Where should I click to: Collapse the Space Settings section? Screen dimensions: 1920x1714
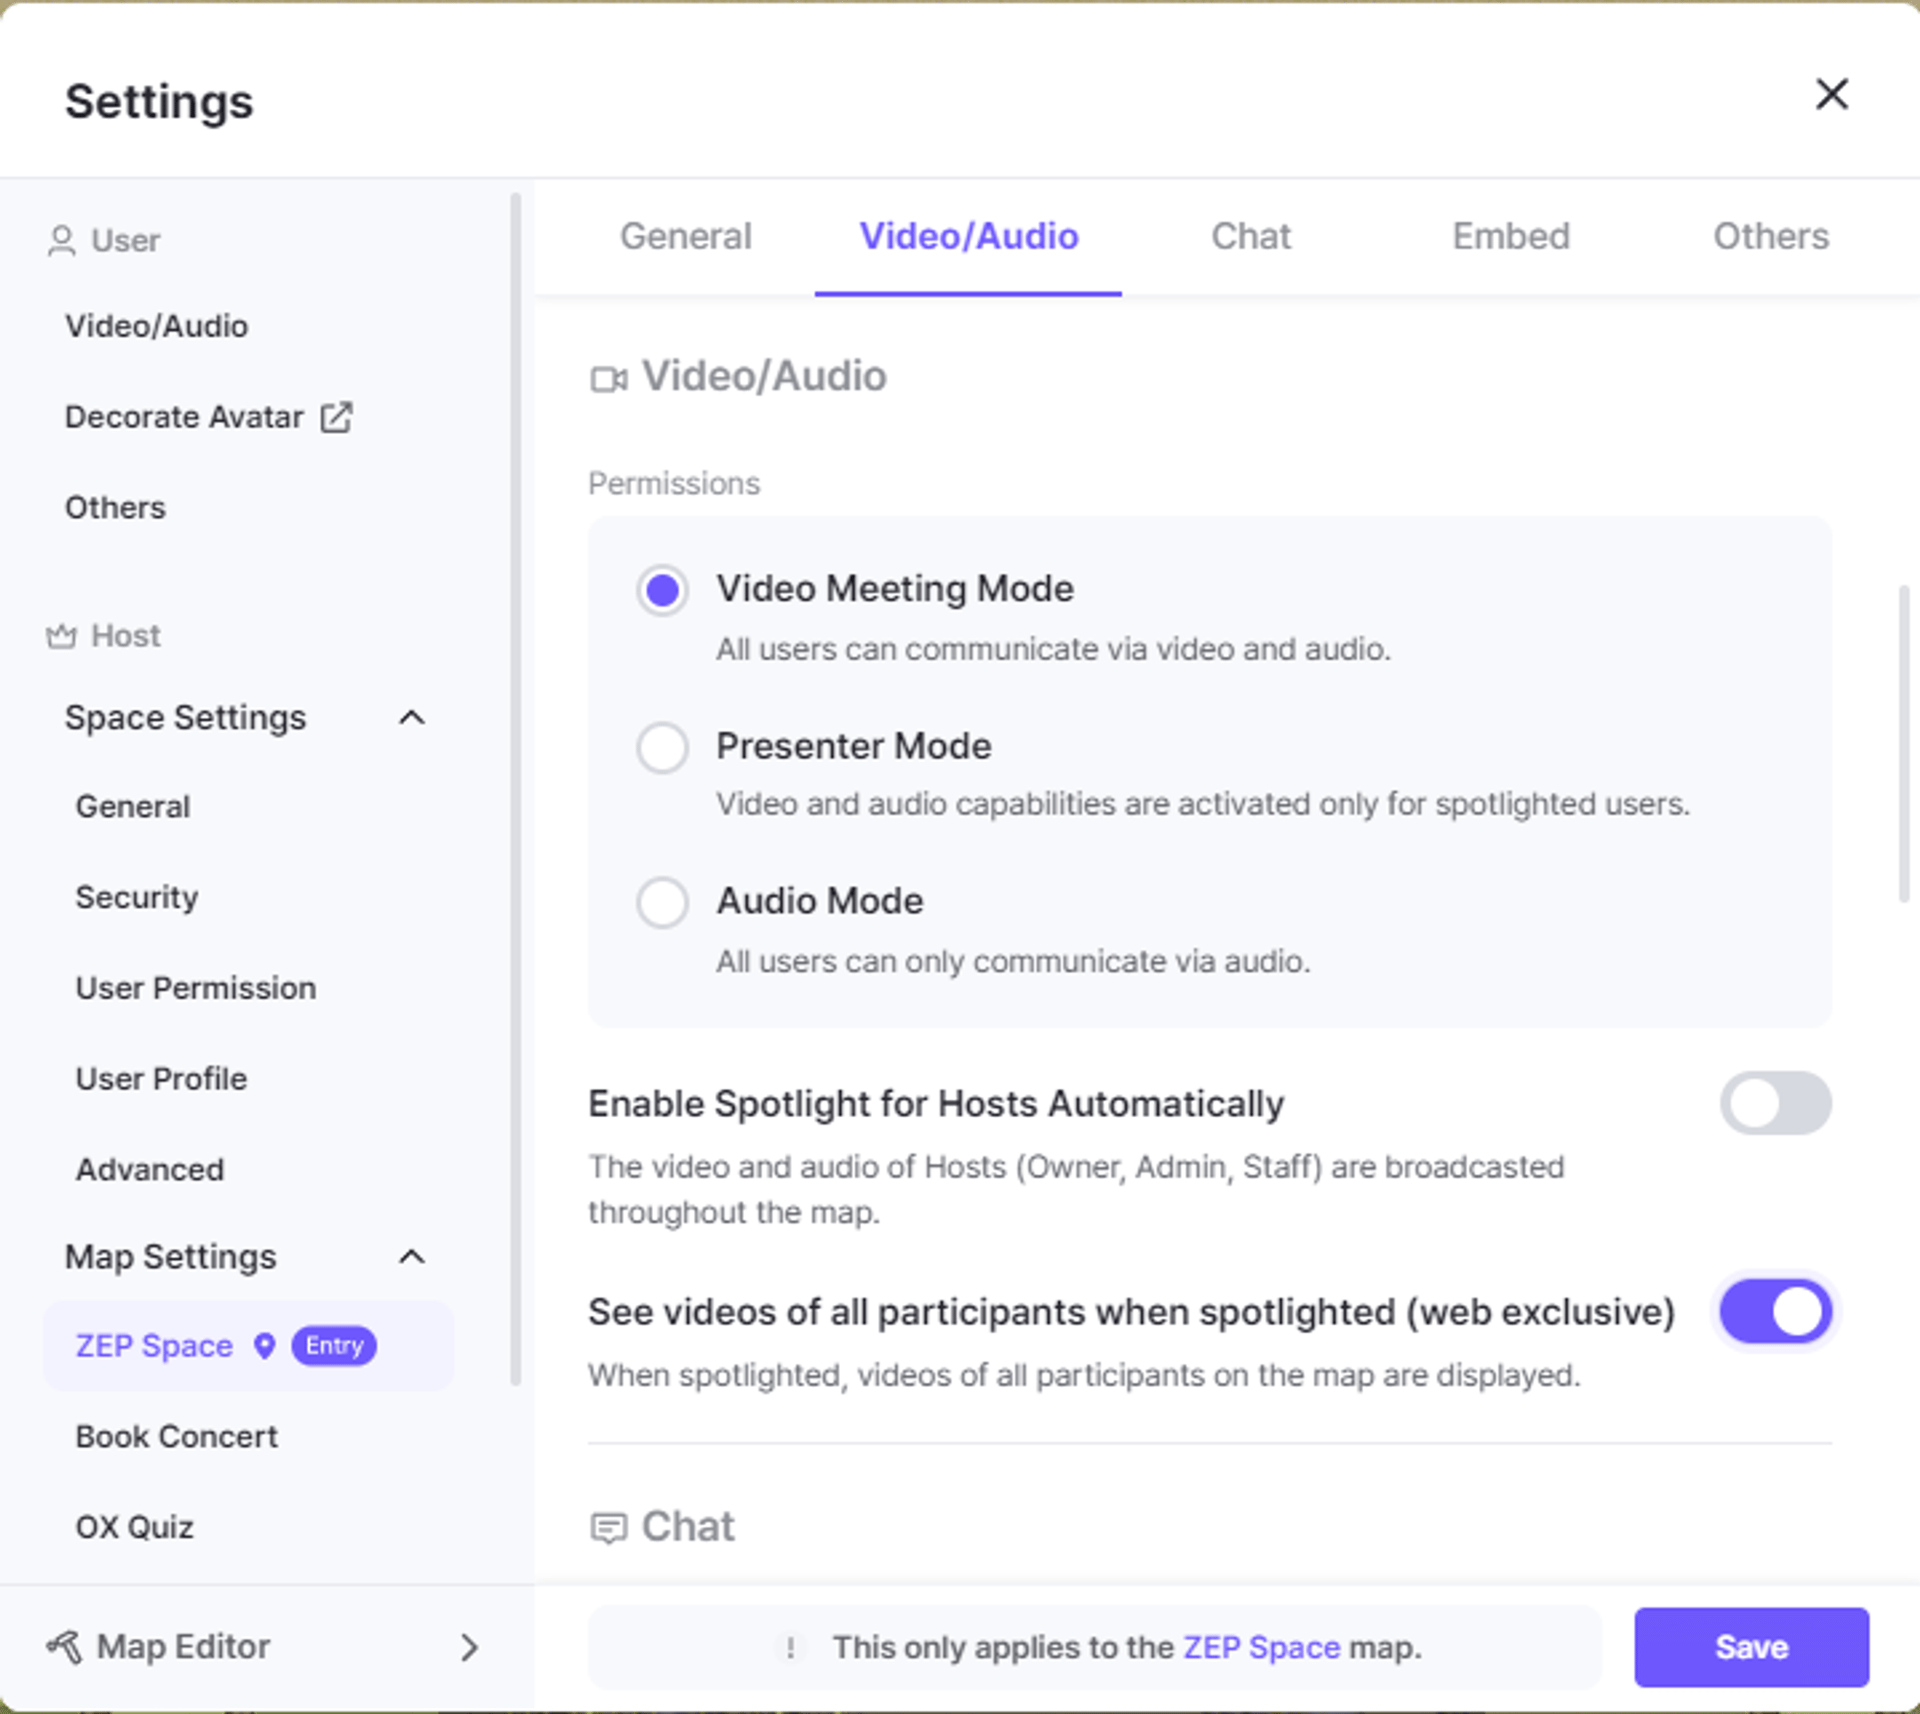[412, 717]
